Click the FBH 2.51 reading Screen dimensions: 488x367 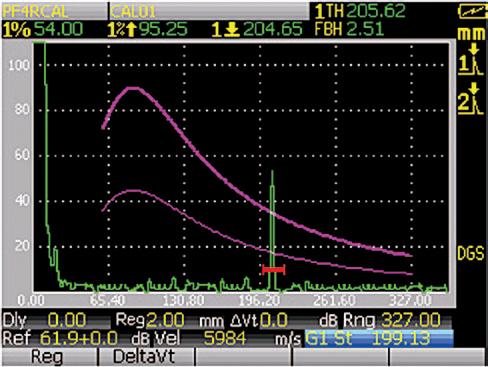pyautogui.click(x=349, y=29)
